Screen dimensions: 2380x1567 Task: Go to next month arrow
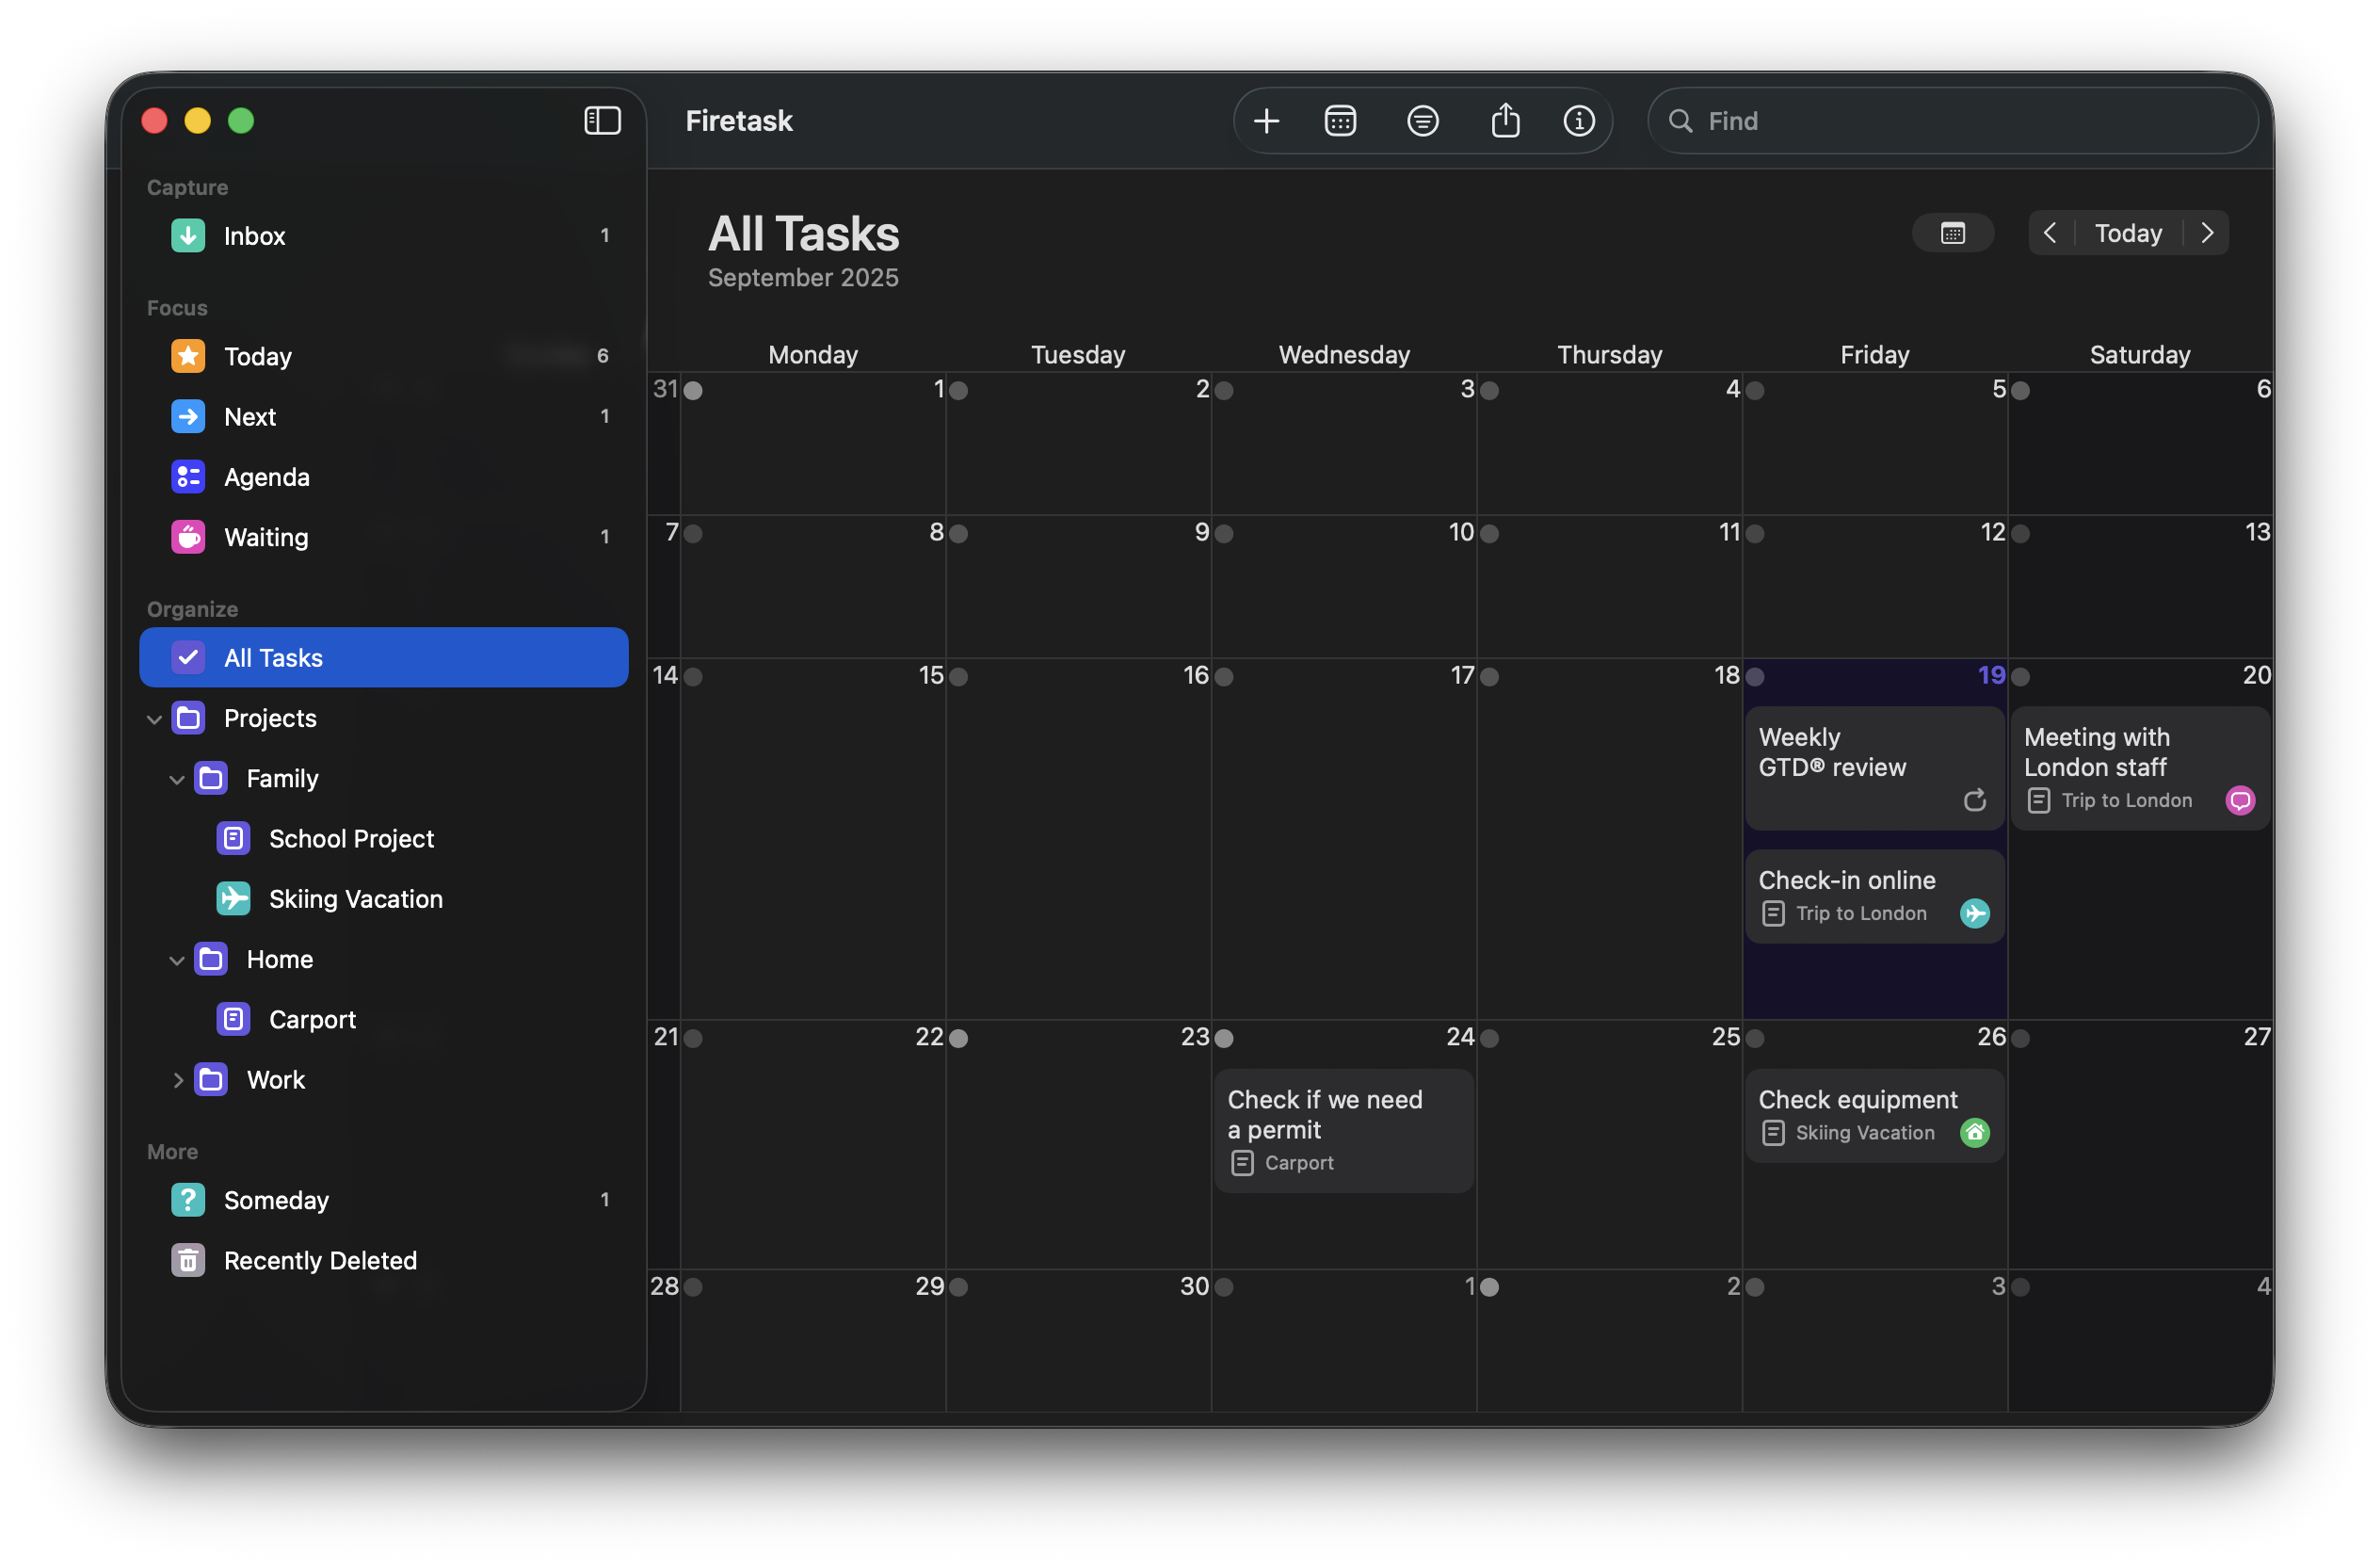pos(2207,233)
